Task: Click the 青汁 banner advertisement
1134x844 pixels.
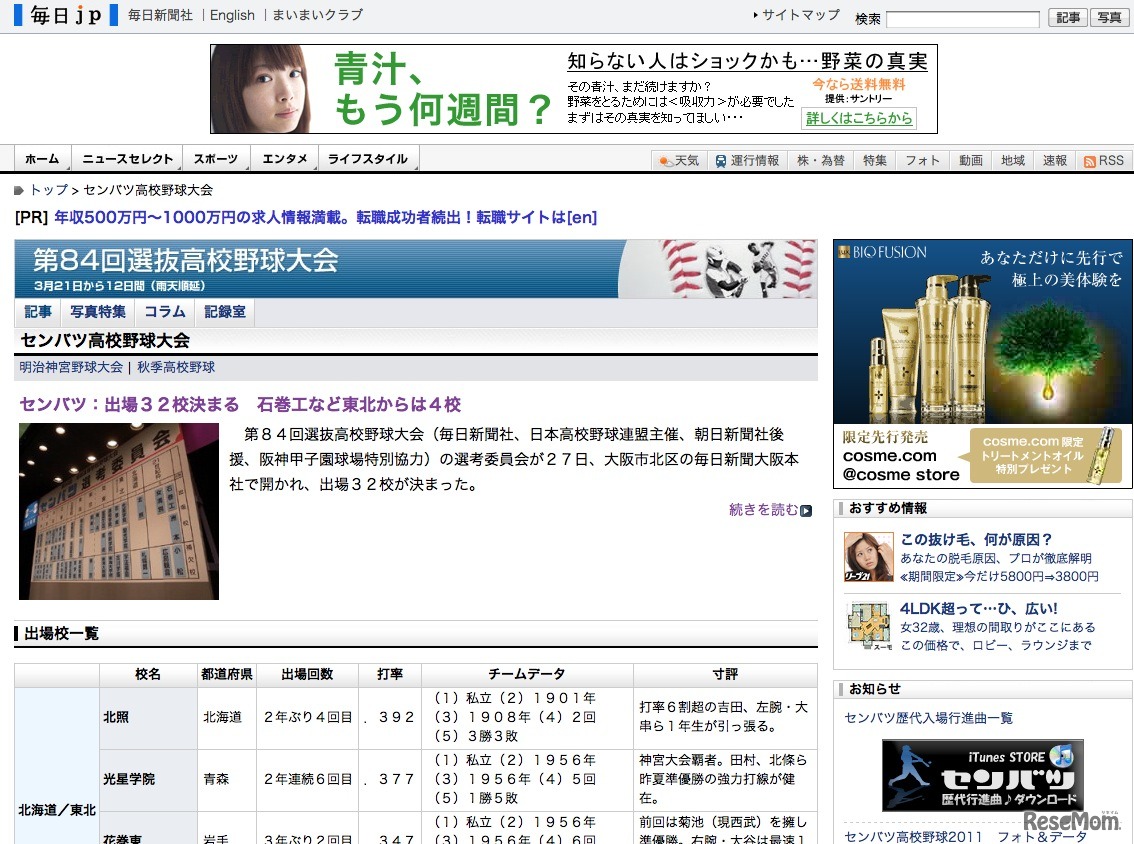Action: [x=574, y=89]
